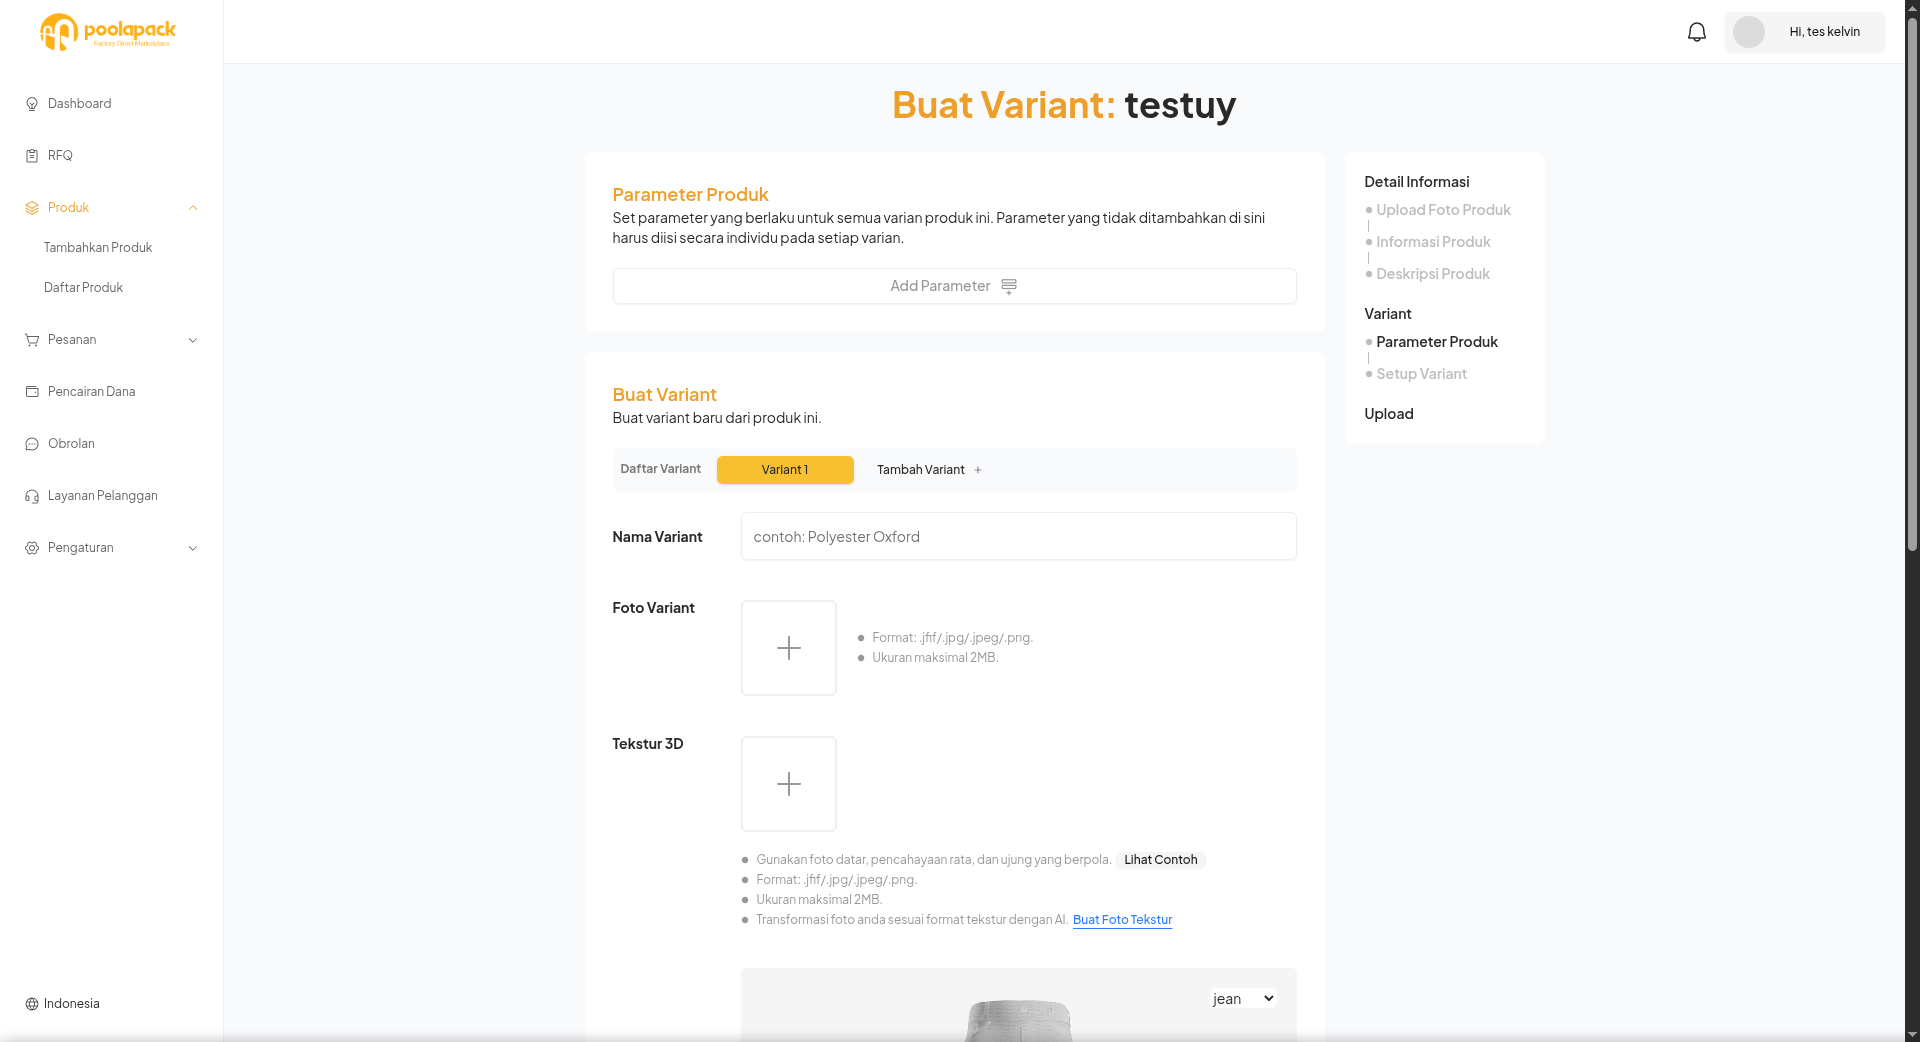Click Tambah Variant tab
This screenshot has height=1042, width=1920.
pyautogui.click(x=929, y=470)
